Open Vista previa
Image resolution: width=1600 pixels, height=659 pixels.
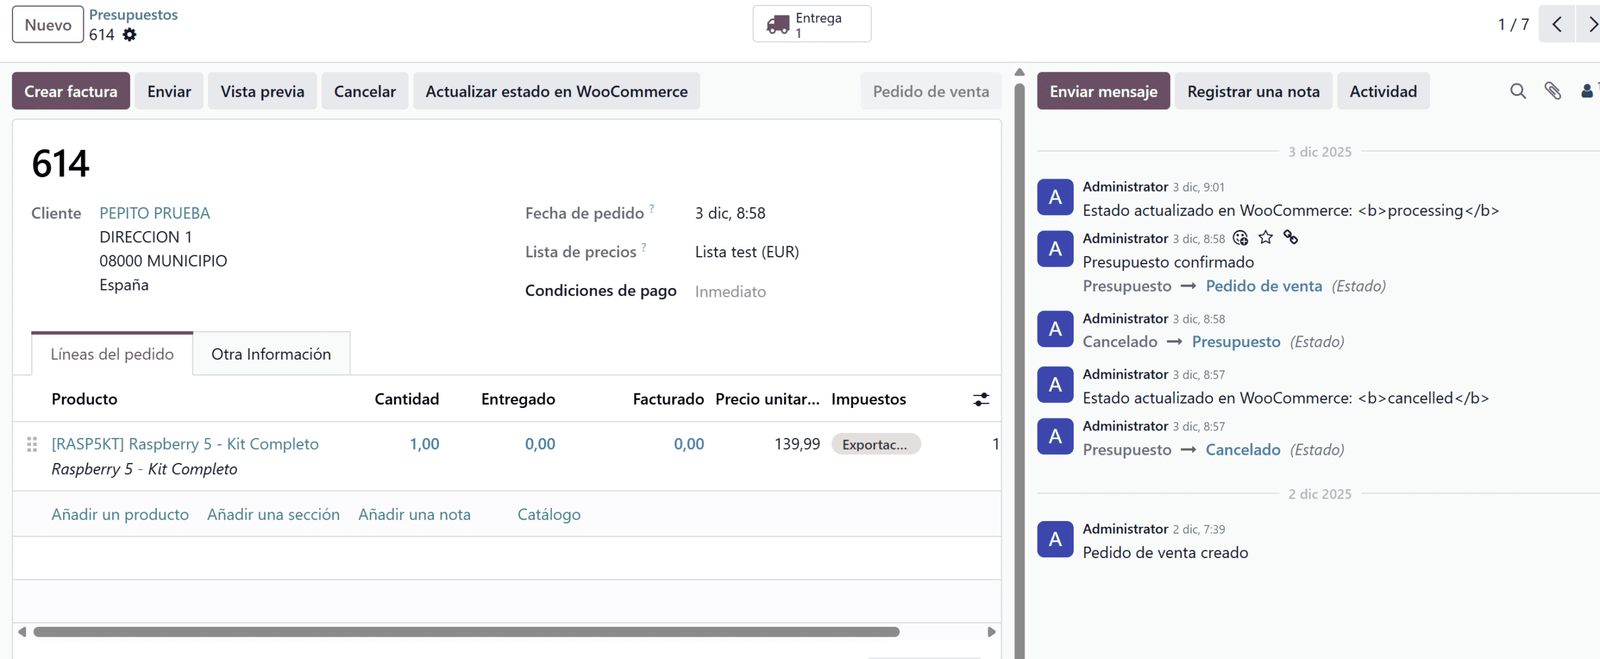(262, 91)
